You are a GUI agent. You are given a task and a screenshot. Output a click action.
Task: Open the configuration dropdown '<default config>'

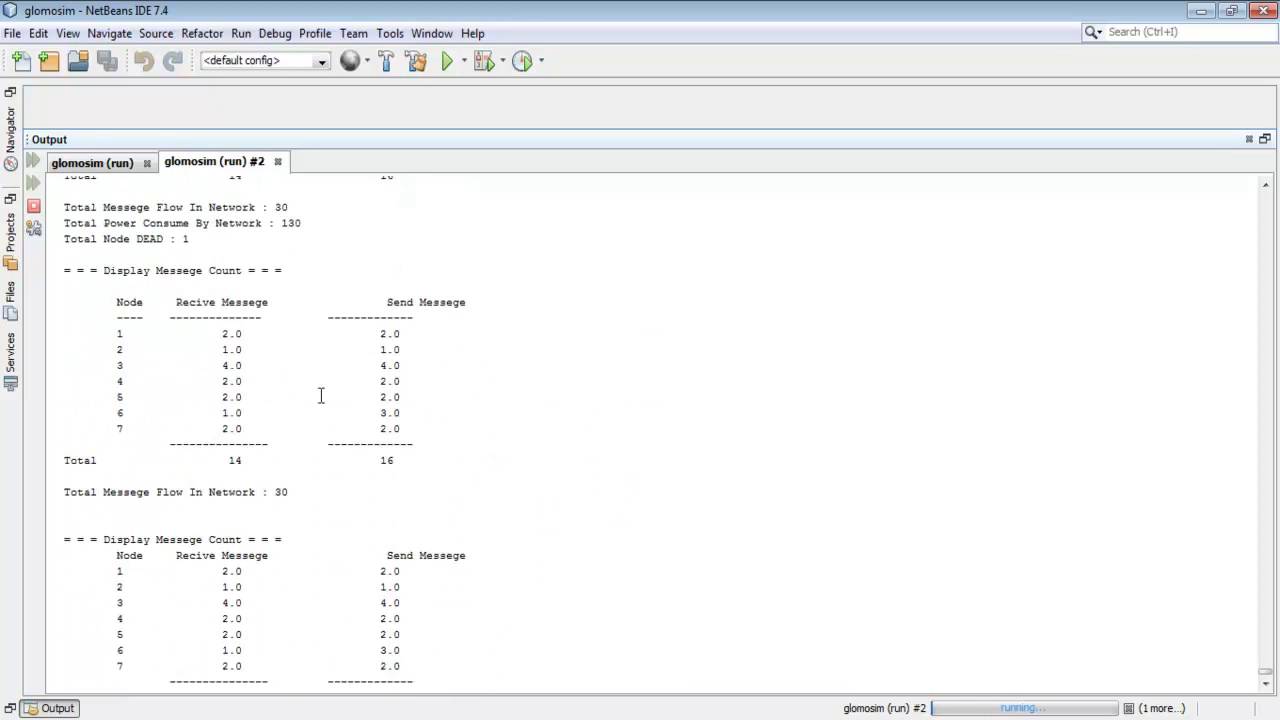point(265,61)
